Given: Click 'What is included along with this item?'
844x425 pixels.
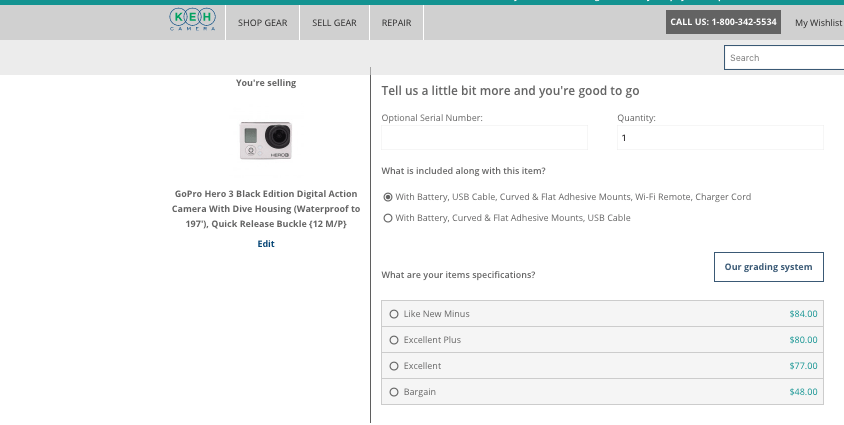Looking at the screenshot, I should pyautogui.click(x=463, y=171).
